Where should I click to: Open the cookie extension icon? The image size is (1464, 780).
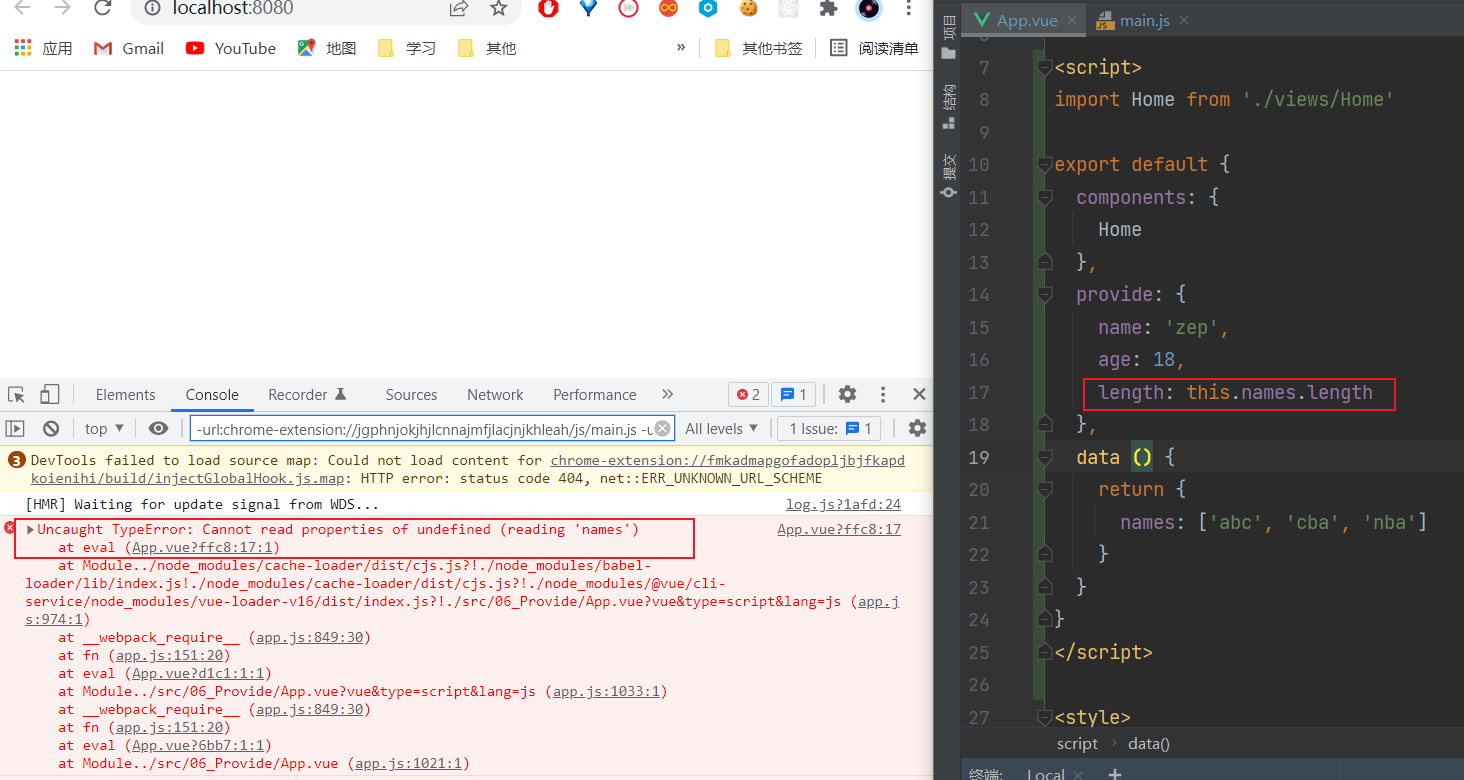[748, 9]
